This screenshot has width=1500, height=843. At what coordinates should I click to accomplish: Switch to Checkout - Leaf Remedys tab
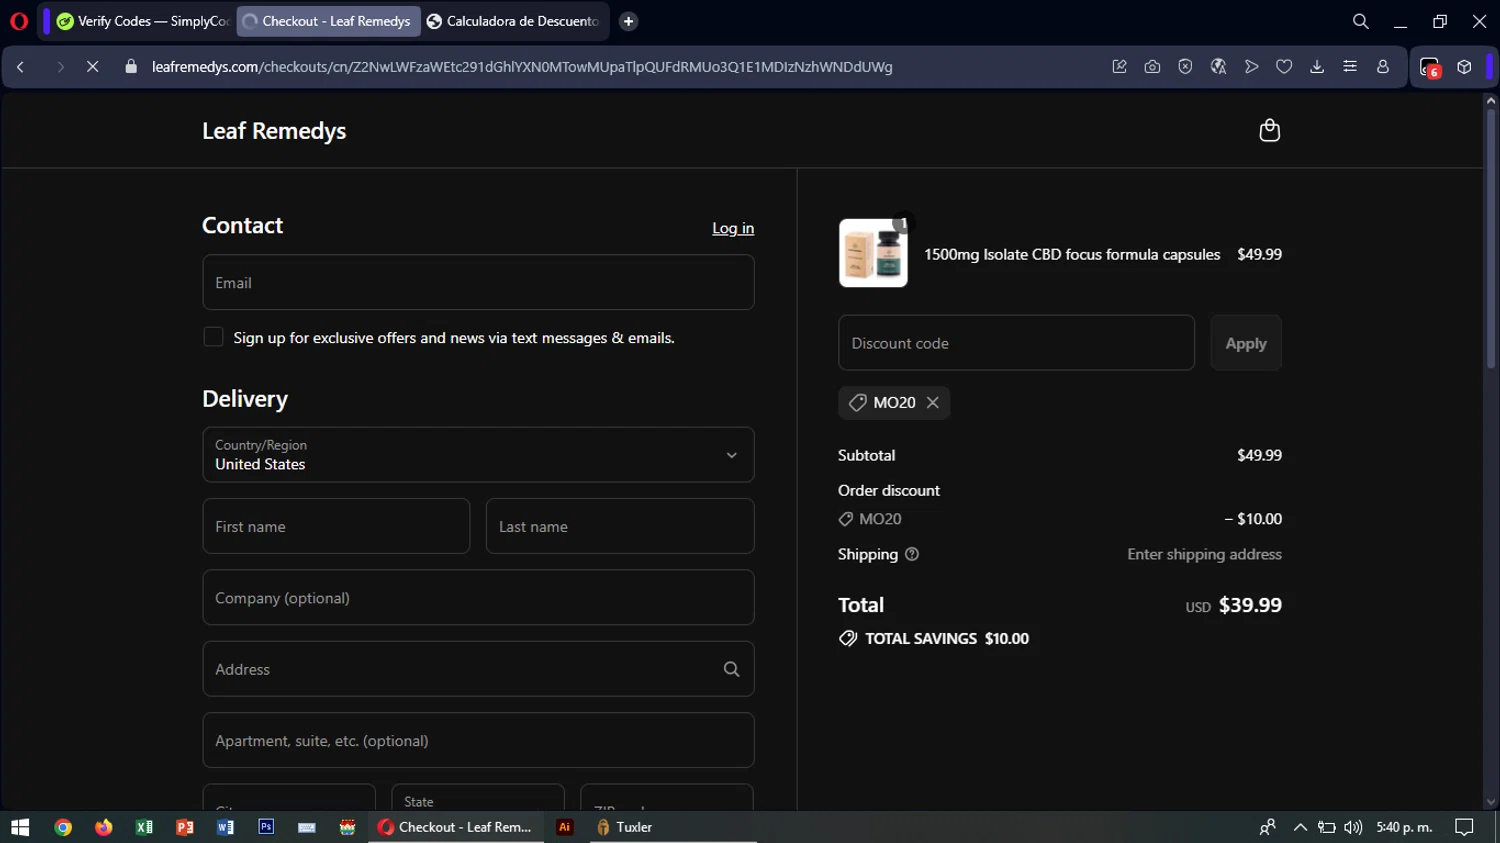click(x=328, y=21)
